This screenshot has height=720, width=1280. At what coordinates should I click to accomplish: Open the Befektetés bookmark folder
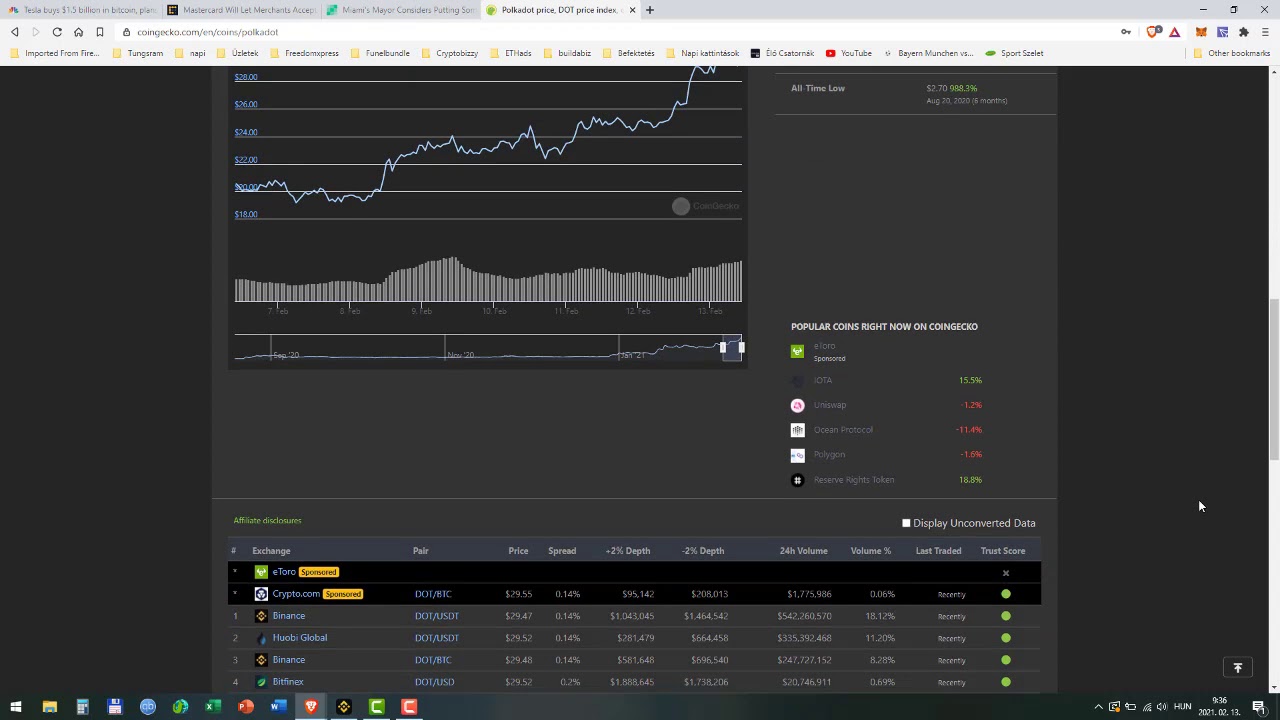tap(629, 53)
